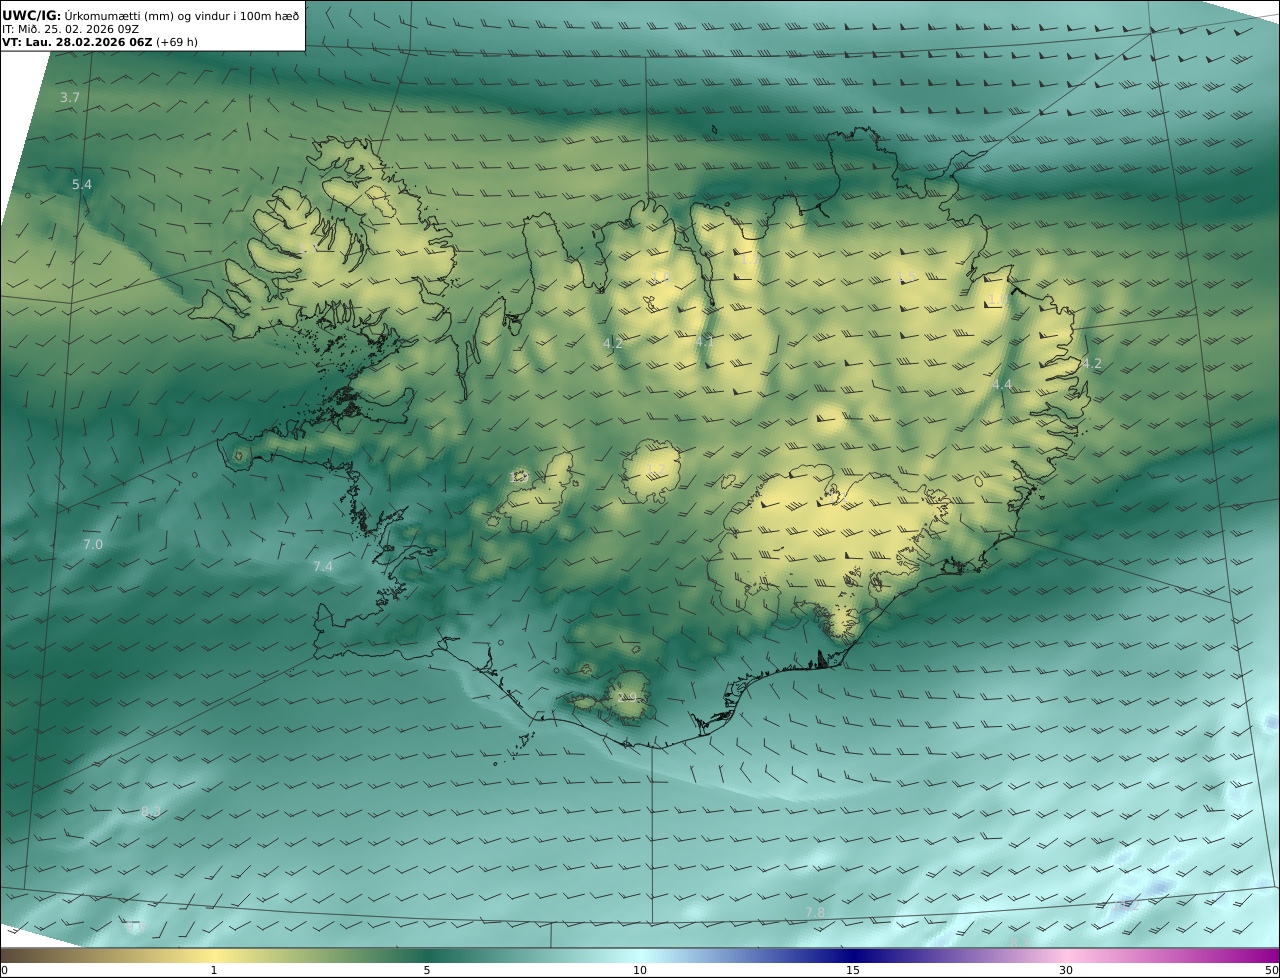Screen dimensions: 1280x978
Task: Click the 15 tick on the color scale
Action: [853, 970]
